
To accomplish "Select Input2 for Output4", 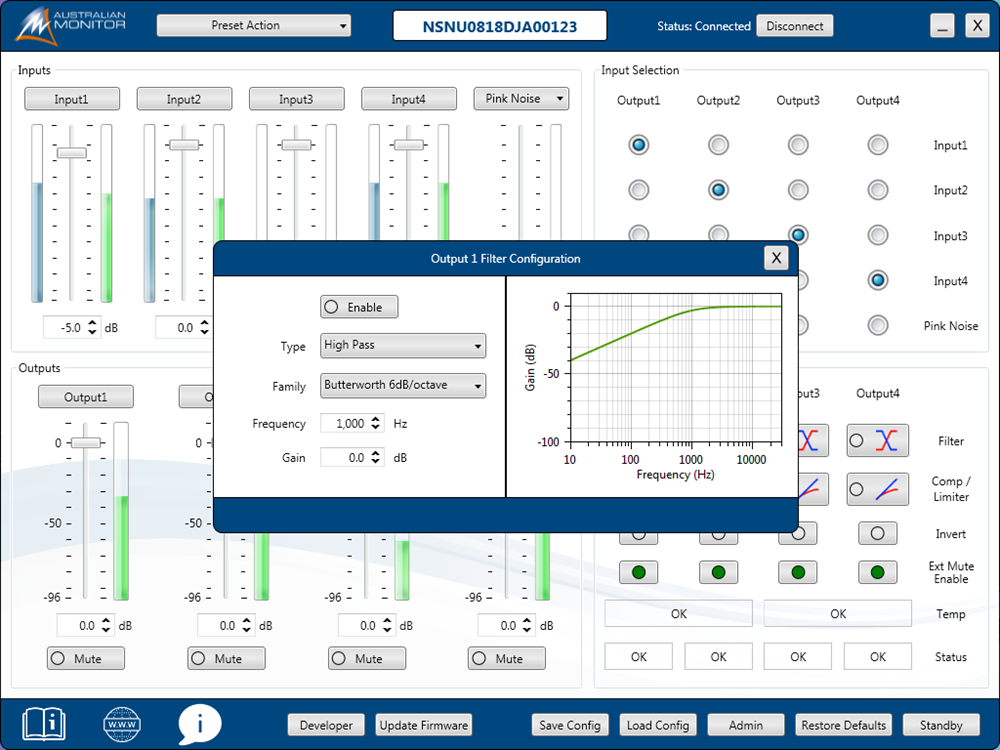I will [x=877, y=190].
